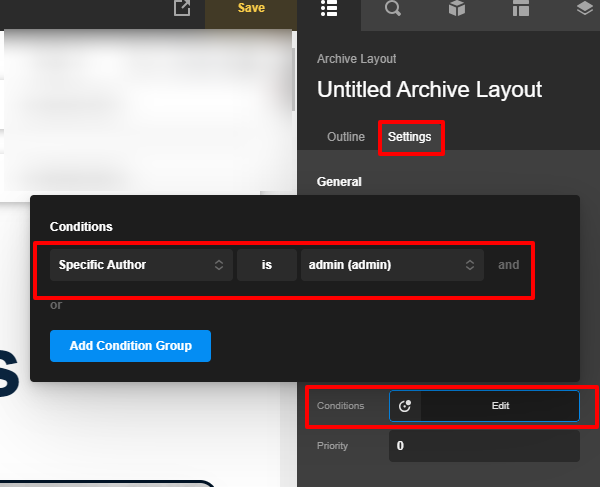Click the Edit conditions button
The height and width of the screenshot is (487, 600).
(x=500, y=406)
